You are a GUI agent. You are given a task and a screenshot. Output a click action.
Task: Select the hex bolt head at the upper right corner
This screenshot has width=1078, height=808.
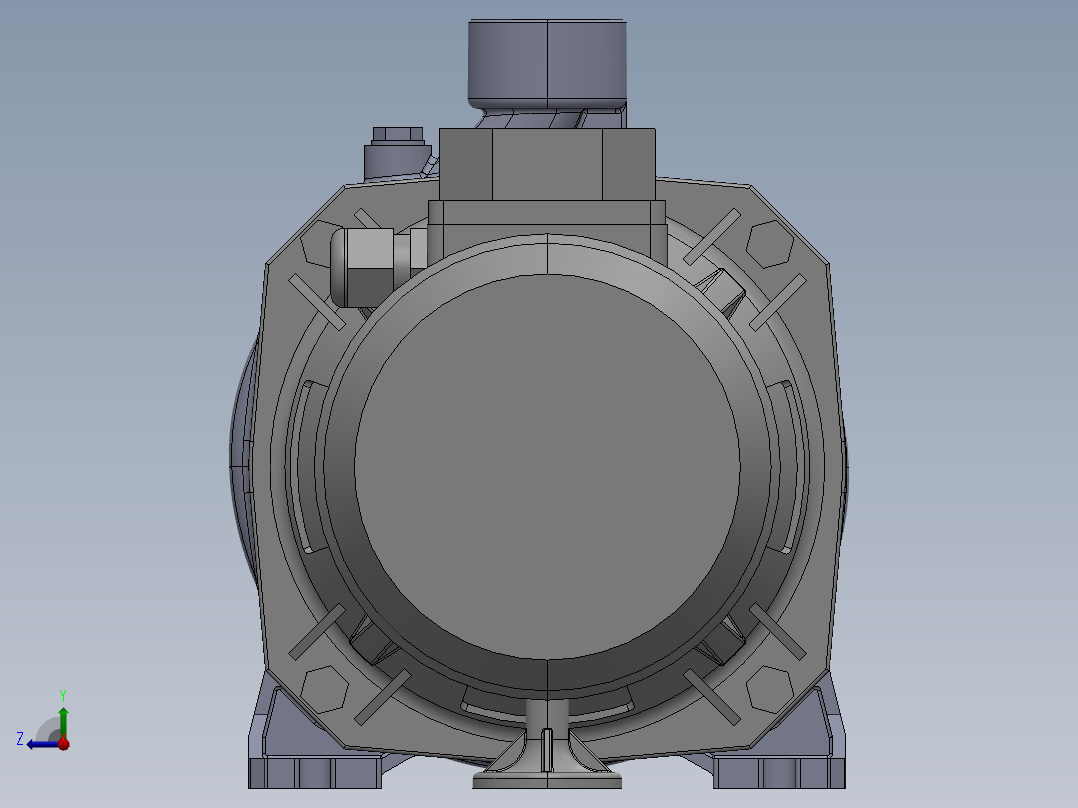click(x=770, y=244)
